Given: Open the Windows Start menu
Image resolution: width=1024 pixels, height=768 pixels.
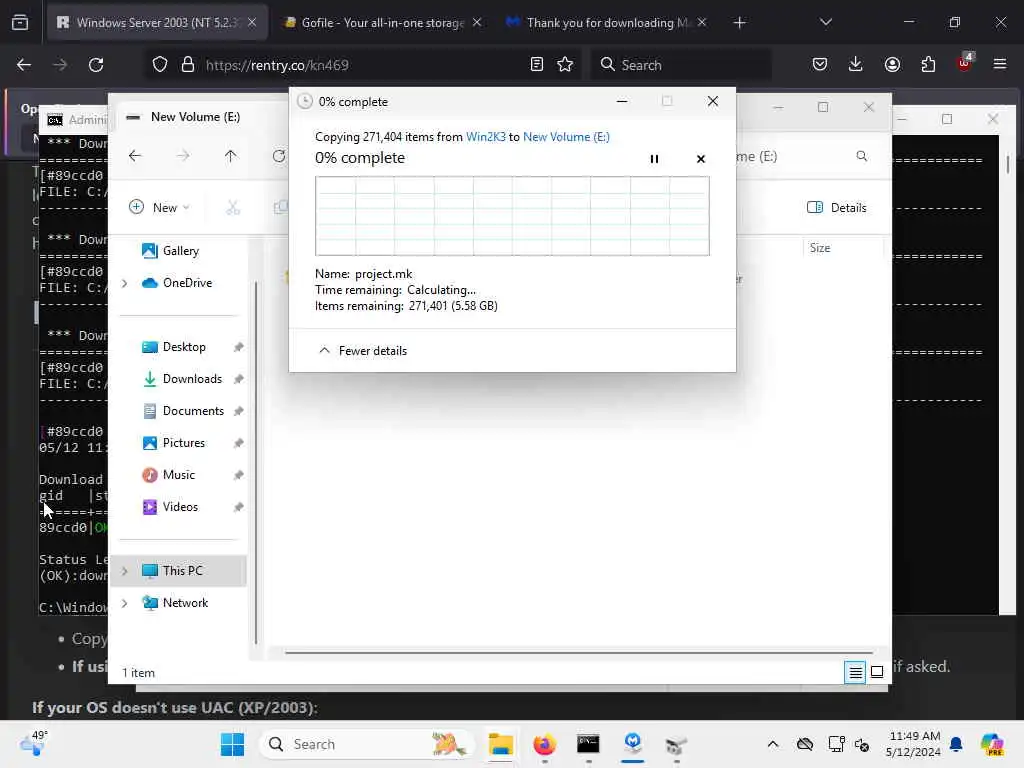Looking at the screenshot, I should [232, 744].
